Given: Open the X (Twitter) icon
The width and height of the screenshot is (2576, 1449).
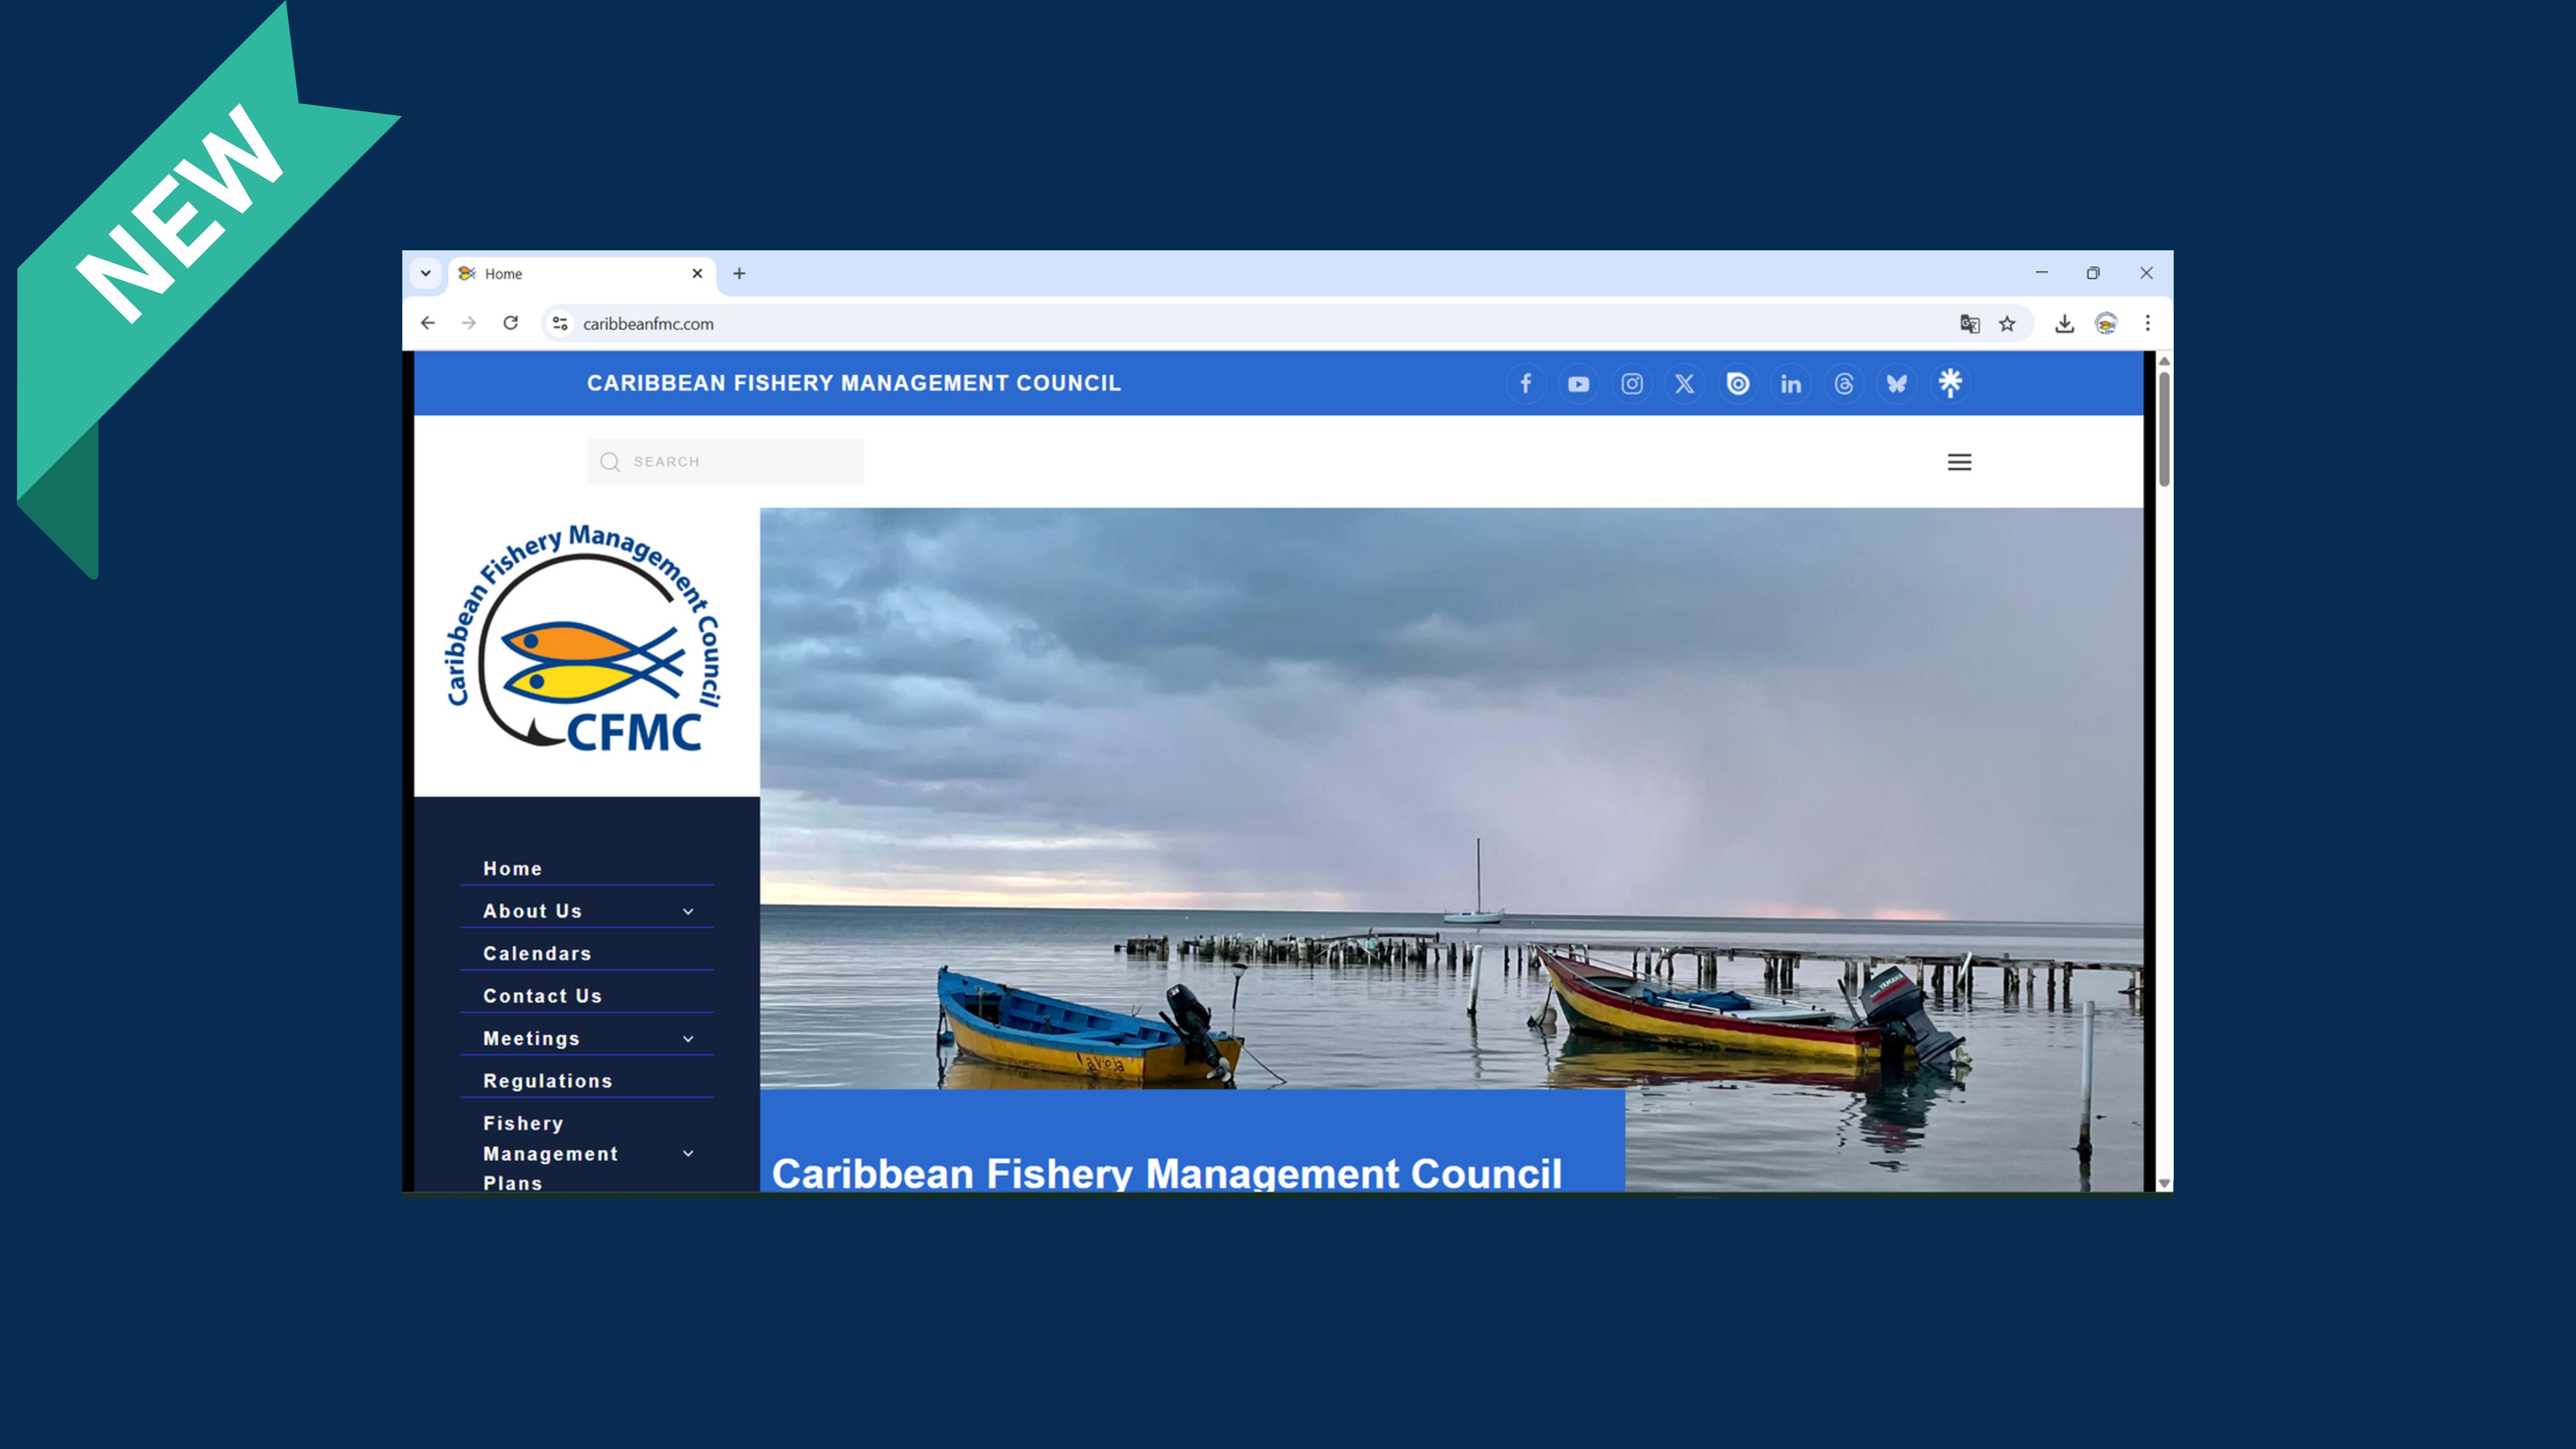Looking at the screenshot, I should click(x=1685, y=384).
